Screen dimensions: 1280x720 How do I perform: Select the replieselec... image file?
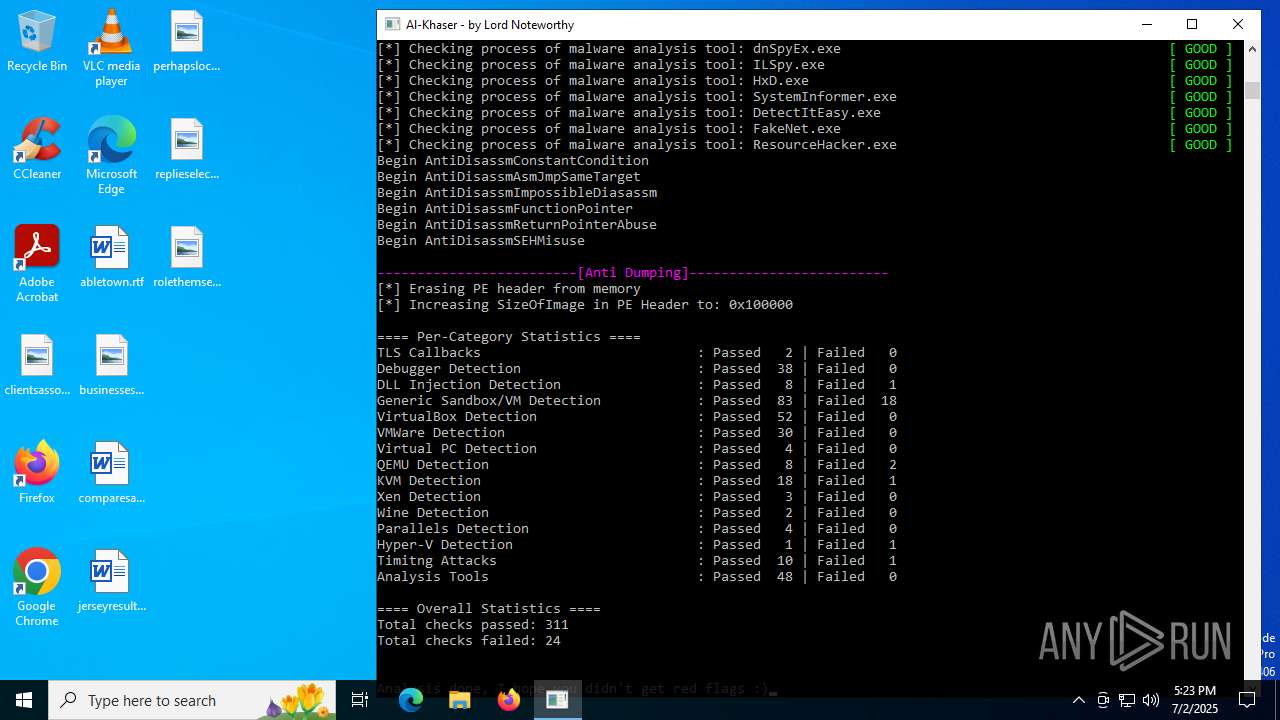click(x=186, y=150)
